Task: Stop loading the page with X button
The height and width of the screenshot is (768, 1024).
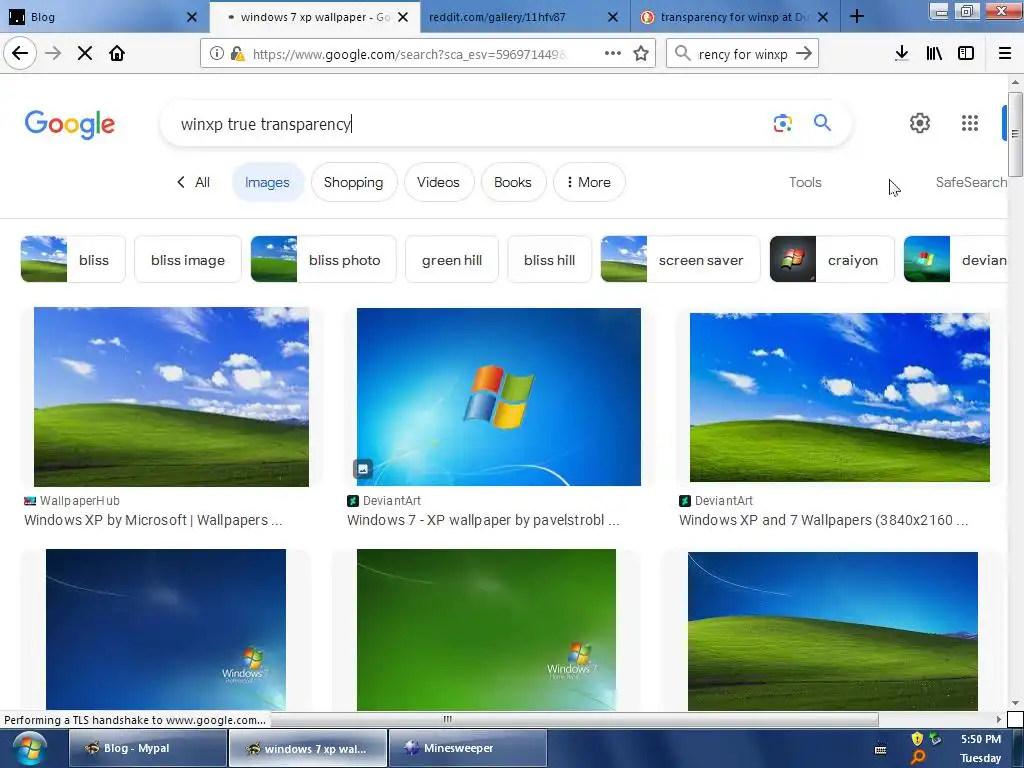Action: pos(85,54)
